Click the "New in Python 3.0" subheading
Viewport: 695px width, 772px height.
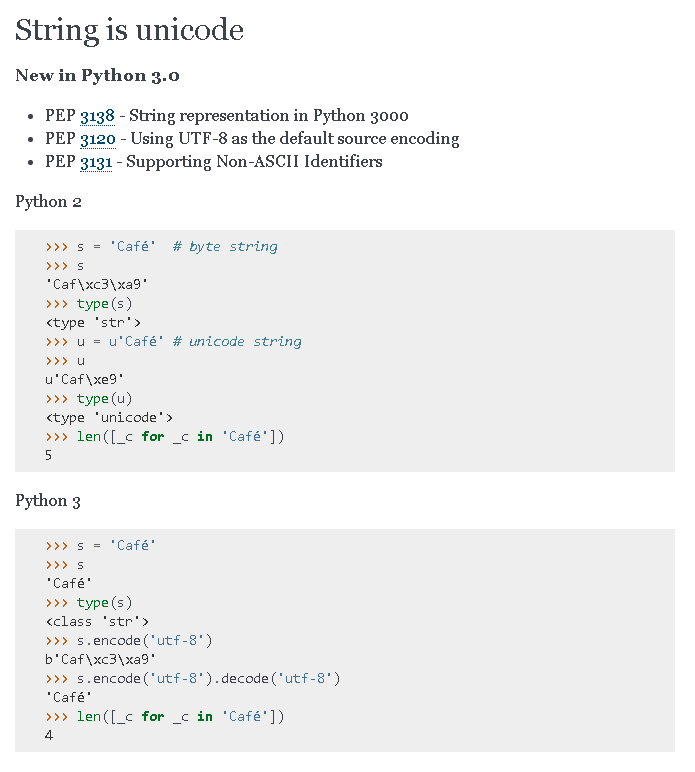point(97,76)
